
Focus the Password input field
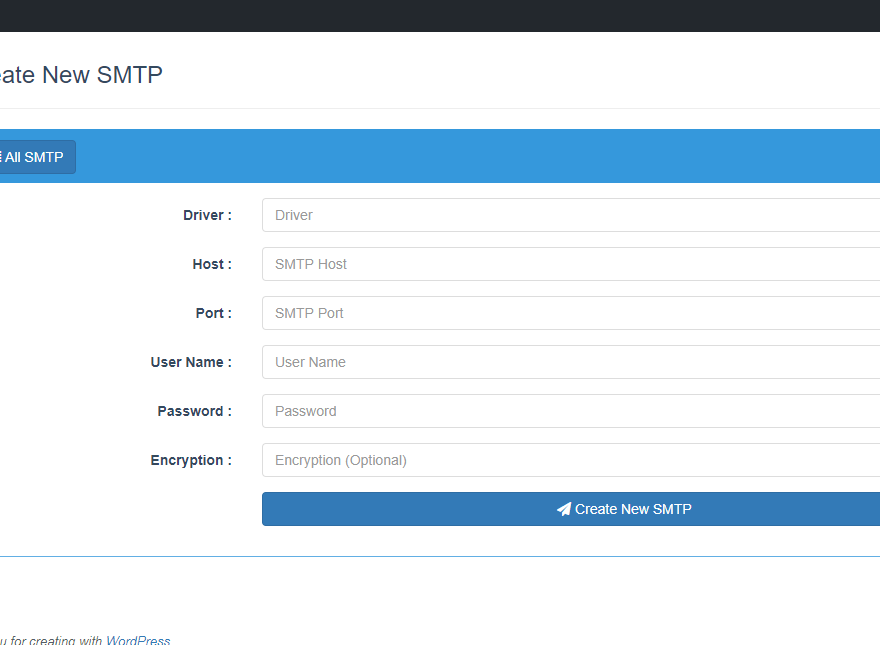571,411
